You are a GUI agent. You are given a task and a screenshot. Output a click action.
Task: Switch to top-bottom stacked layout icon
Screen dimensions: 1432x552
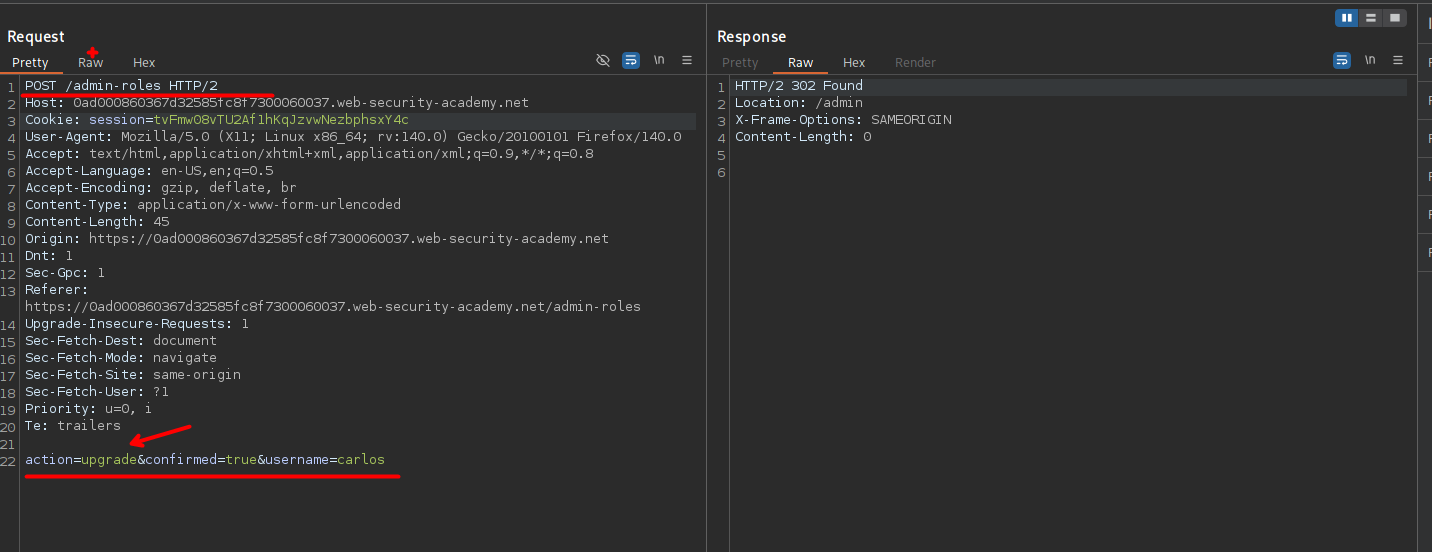tap(1371, 18)
